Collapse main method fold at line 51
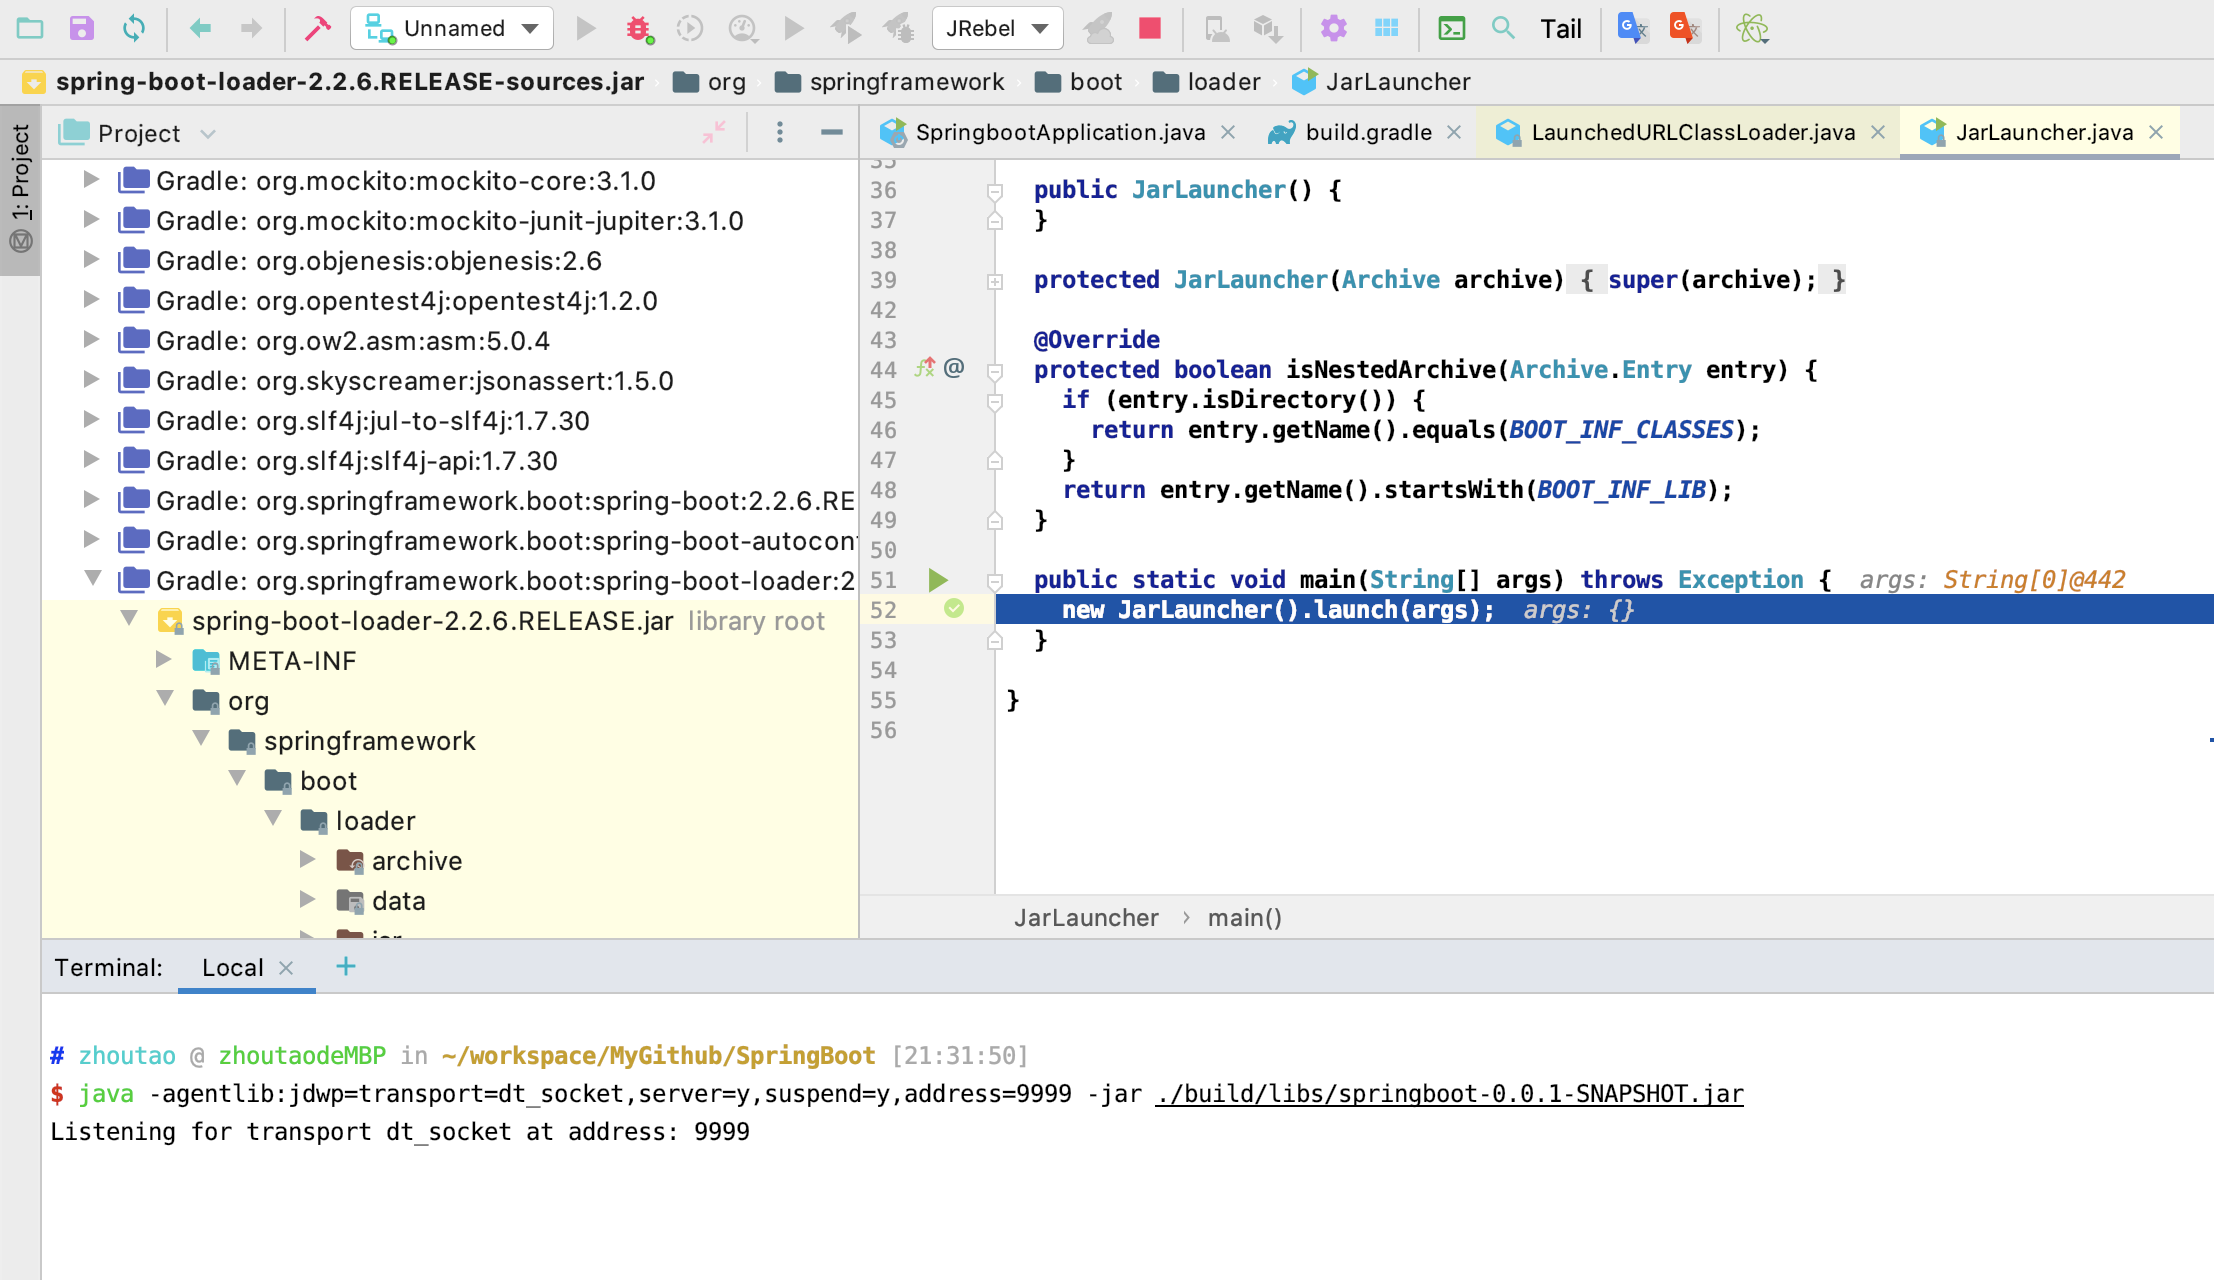The width and height of the screenshot is (2214, 1280). pyautogui.click(x=995, y=580)
